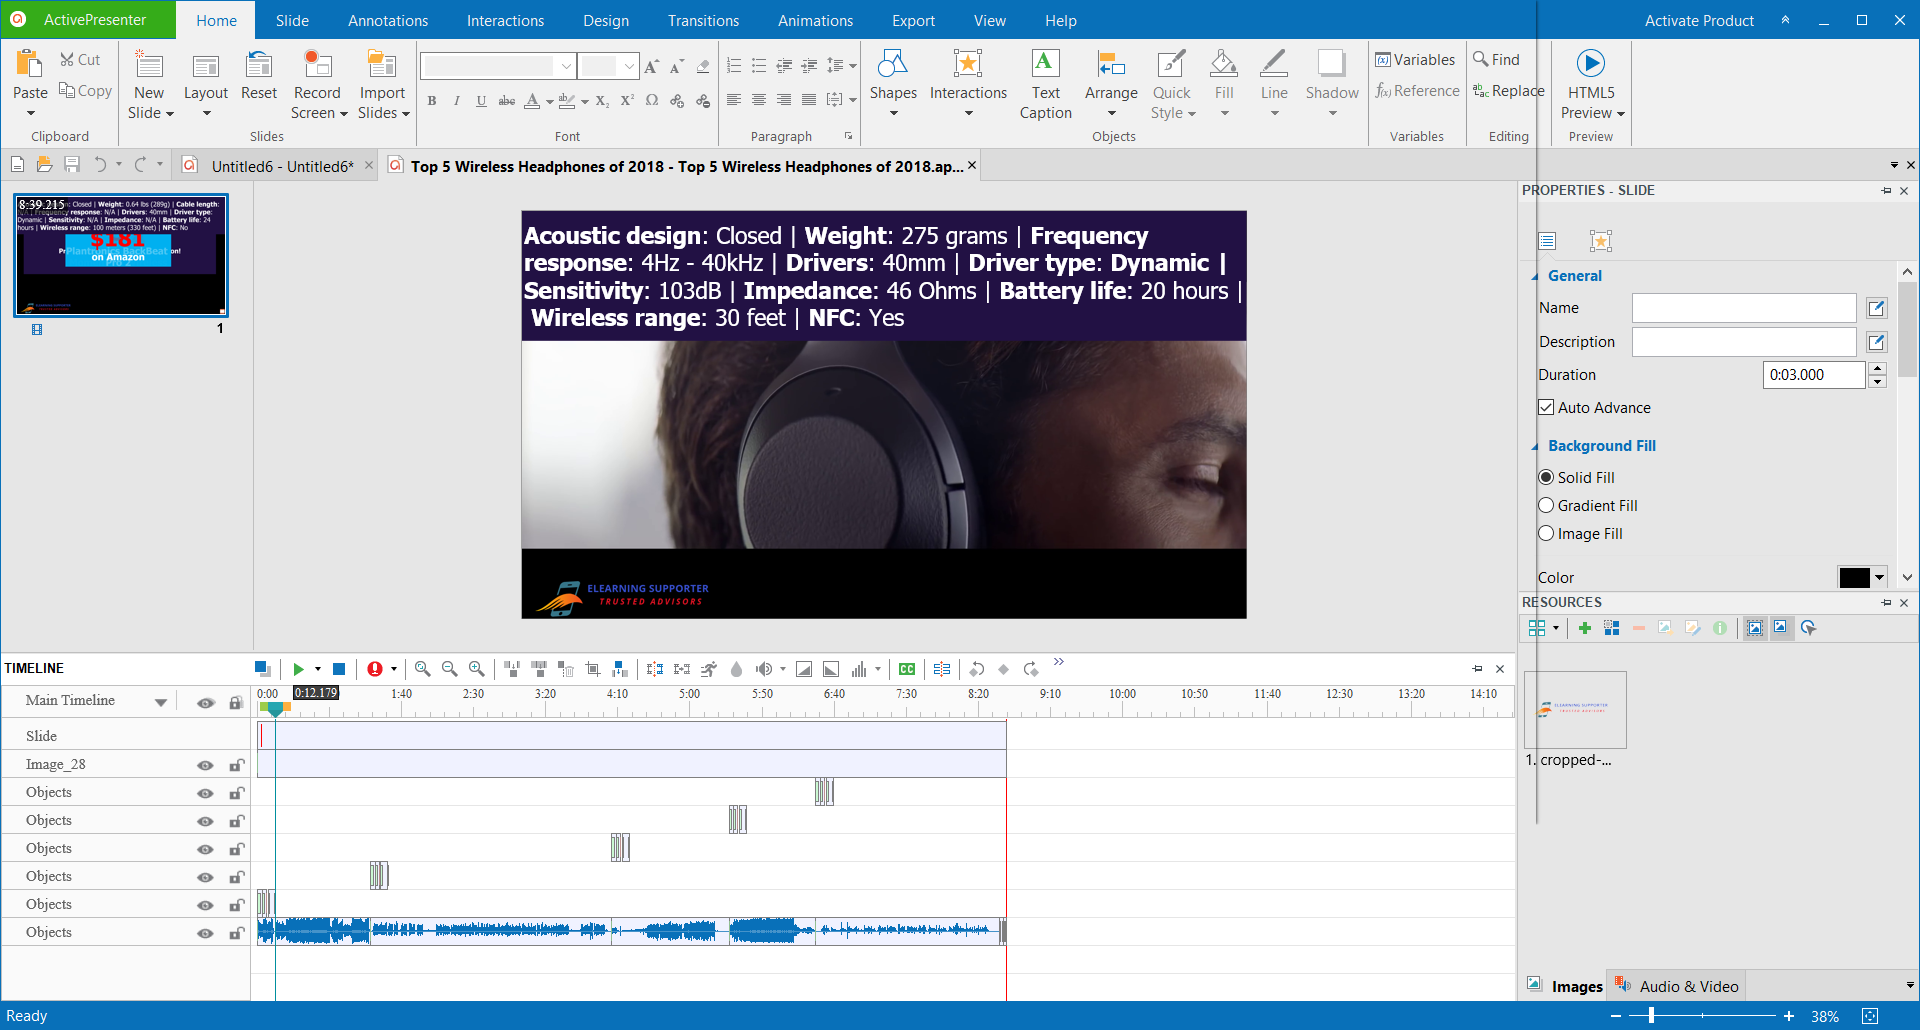Click the Variables icon in Editing group
1920x1030 pixels.
pos(1414,59)
